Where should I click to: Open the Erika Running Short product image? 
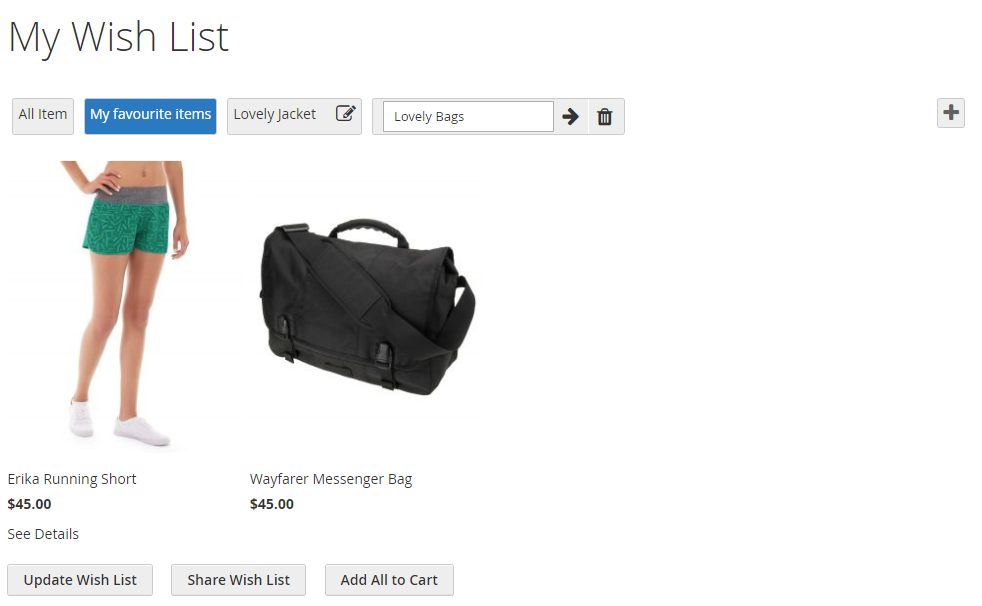point(122,307)
